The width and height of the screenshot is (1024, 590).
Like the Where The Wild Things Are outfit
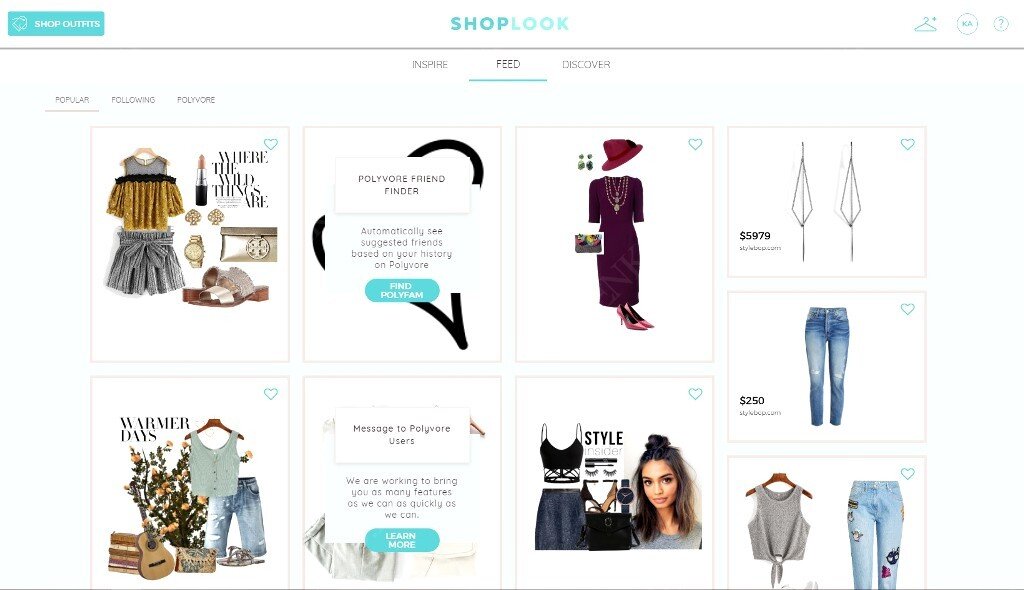(x=271, y=144)
